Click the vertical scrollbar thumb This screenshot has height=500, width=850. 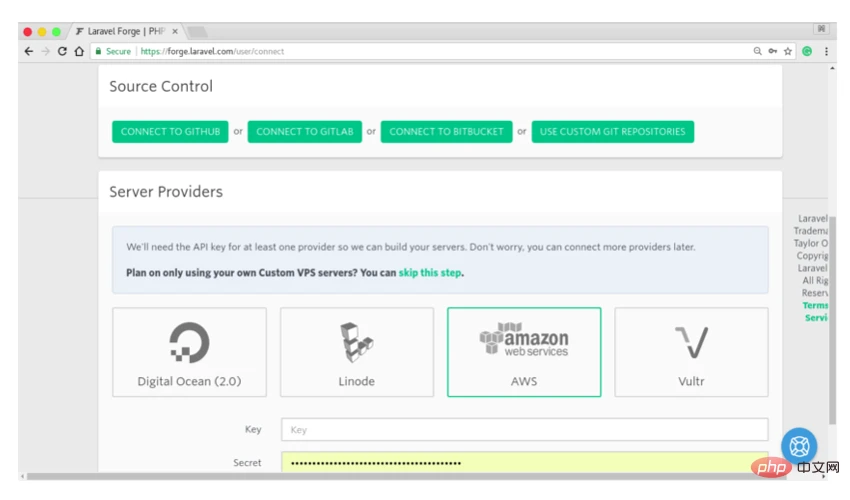click(832, 320)
